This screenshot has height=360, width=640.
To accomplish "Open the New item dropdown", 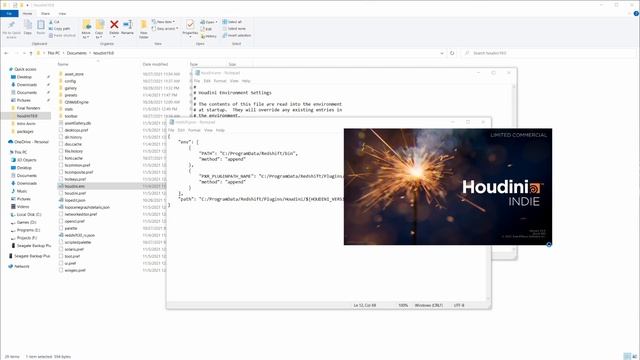I will pos(163,22).
